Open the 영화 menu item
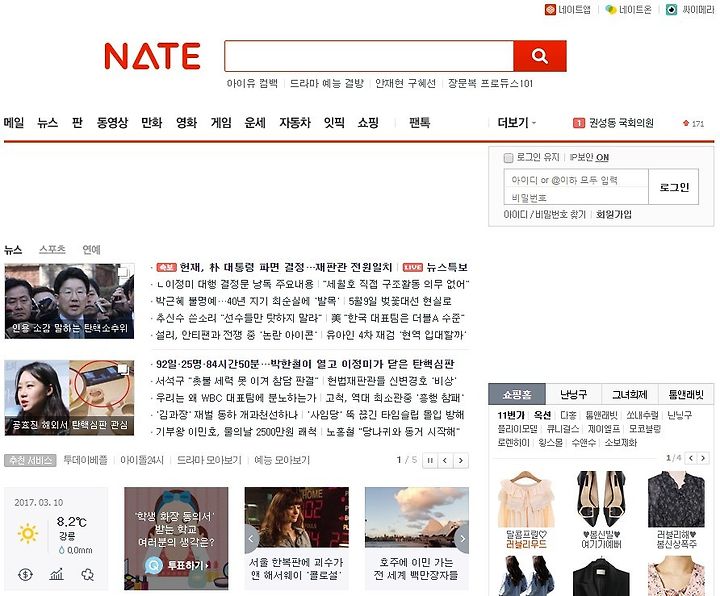Screen dimensions: 720x596 186,123
